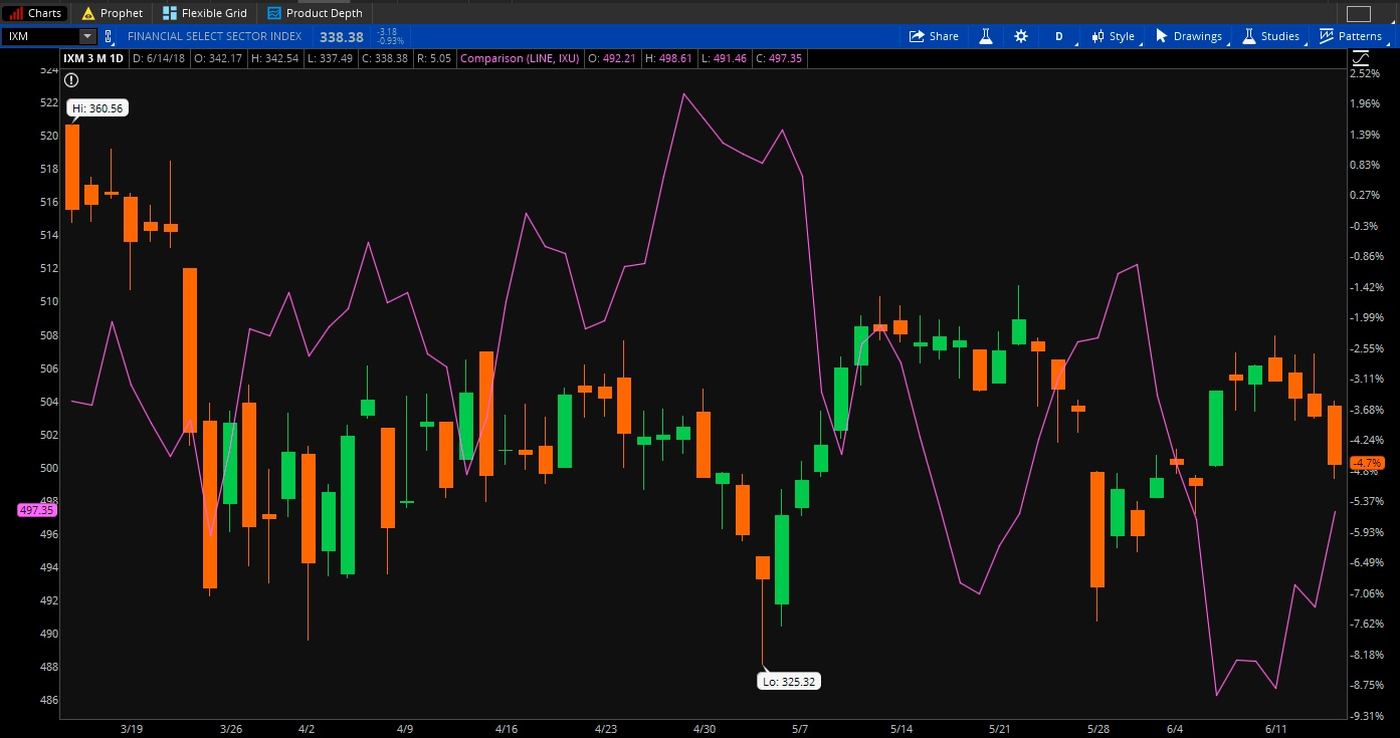
Task: Click the orange -4.7% axis label
Action: [x=1366, y=463]
